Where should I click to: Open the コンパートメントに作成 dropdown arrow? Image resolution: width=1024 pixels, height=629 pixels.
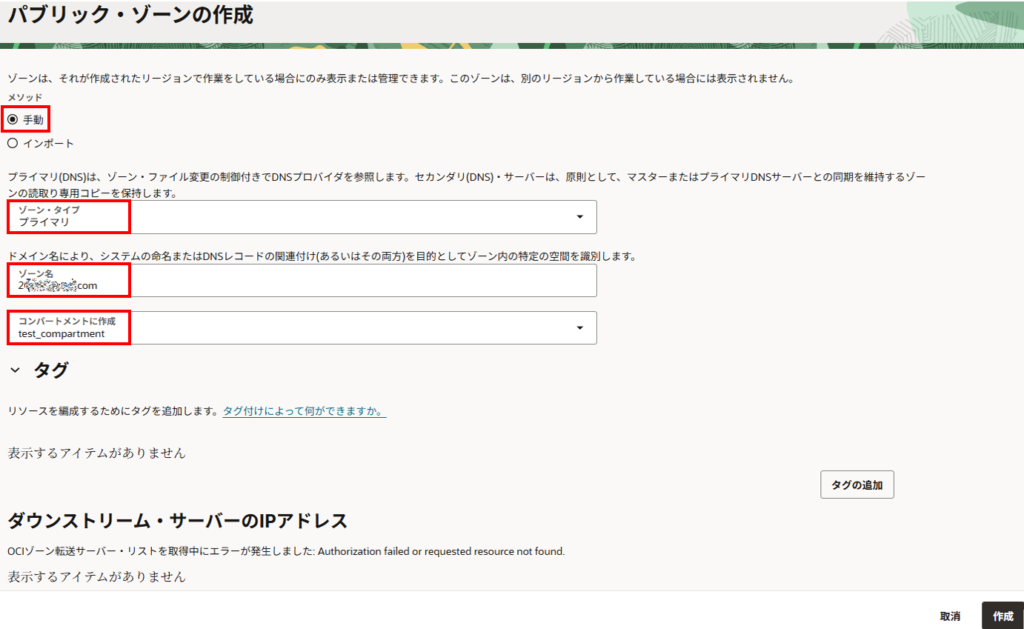coord(580,328)
